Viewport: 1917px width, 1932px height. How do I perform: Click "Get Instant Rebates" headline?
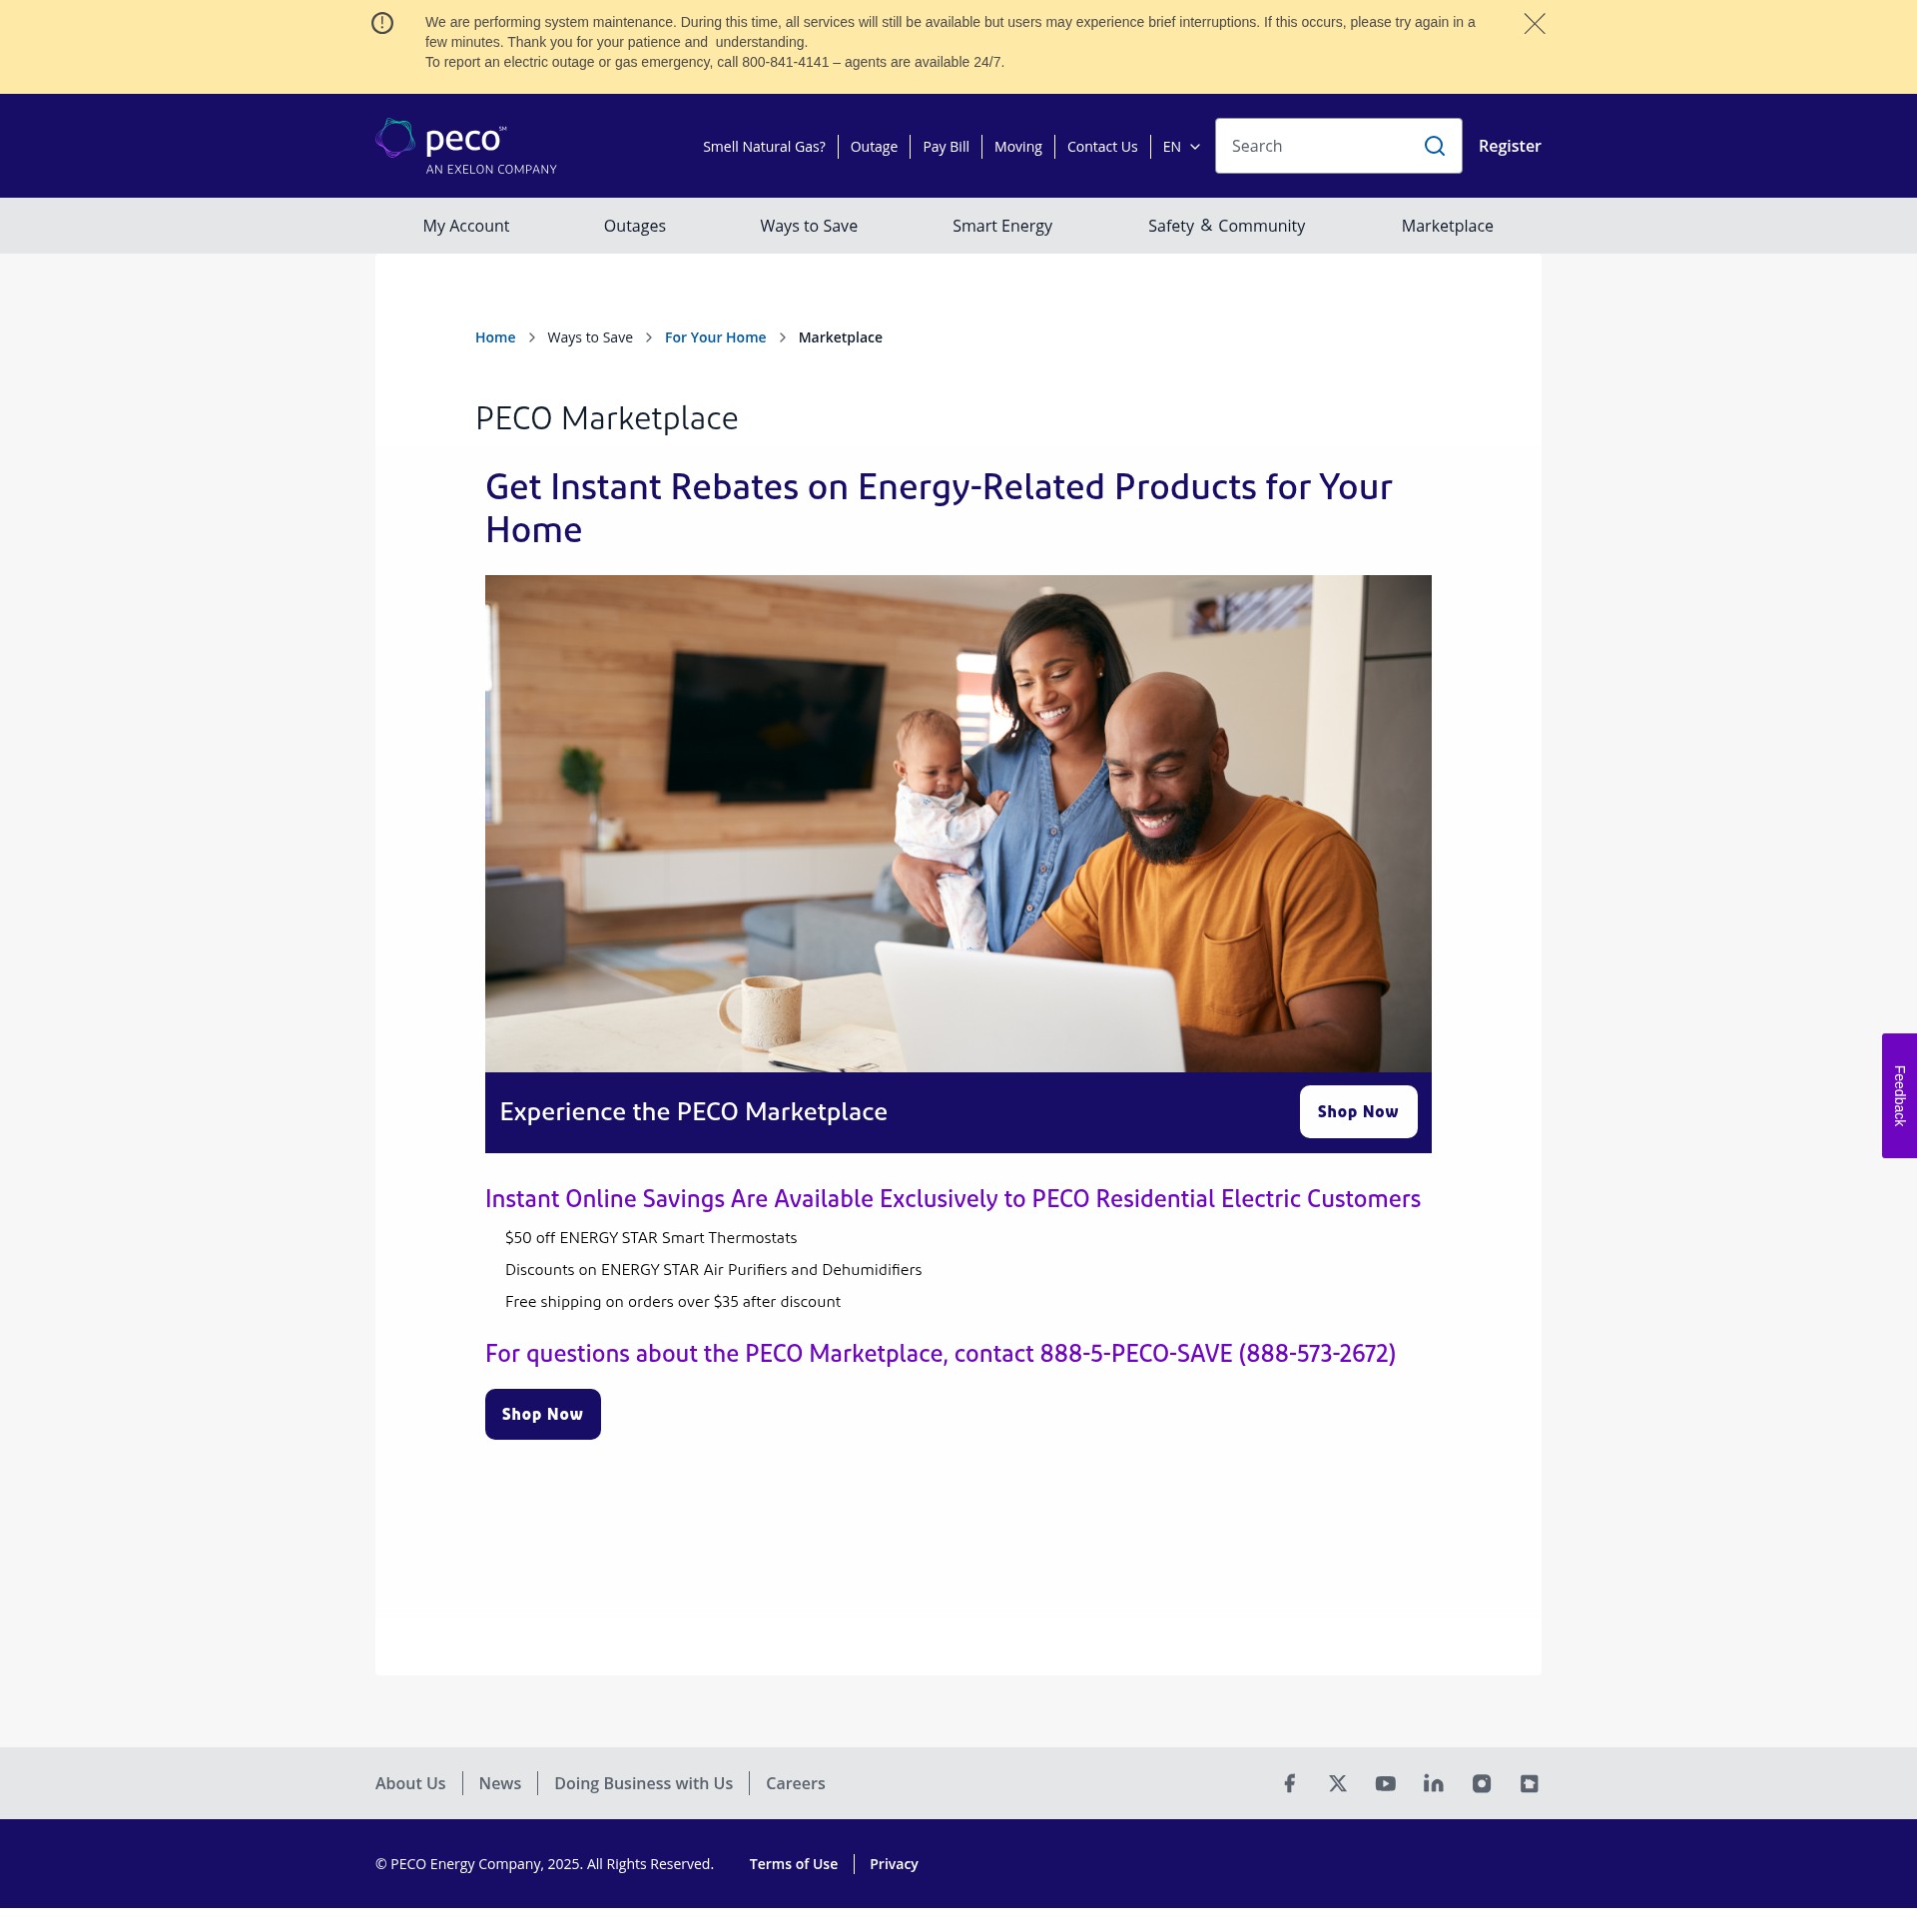(938, 508)
